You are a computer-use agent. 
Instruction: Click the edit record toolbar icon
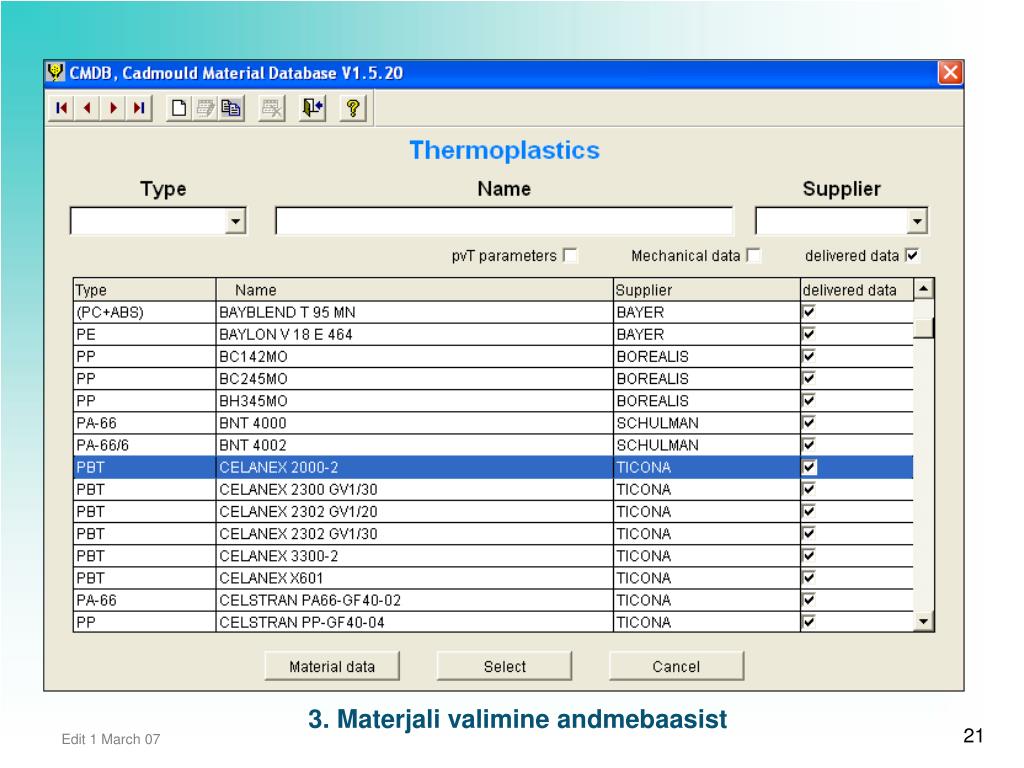click(205, 108)
